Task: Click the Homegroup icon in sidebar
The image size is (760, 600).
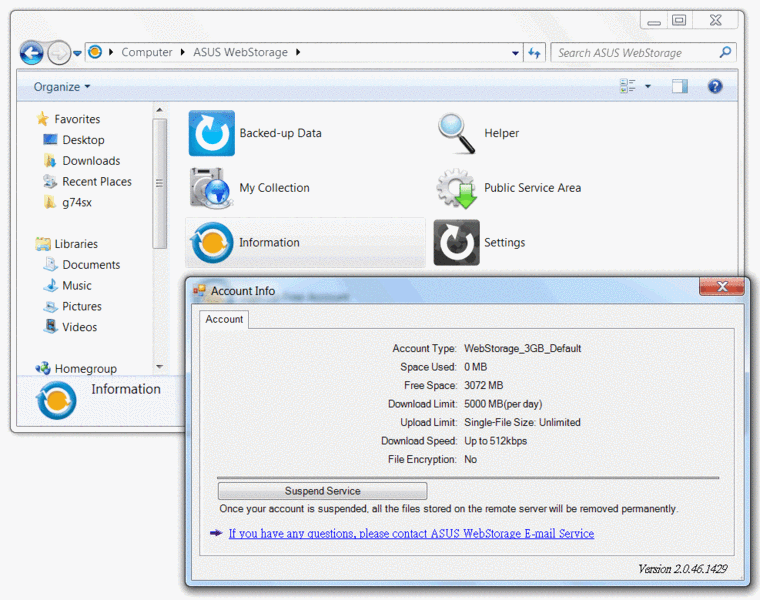Action: click(x=43, y=368)
